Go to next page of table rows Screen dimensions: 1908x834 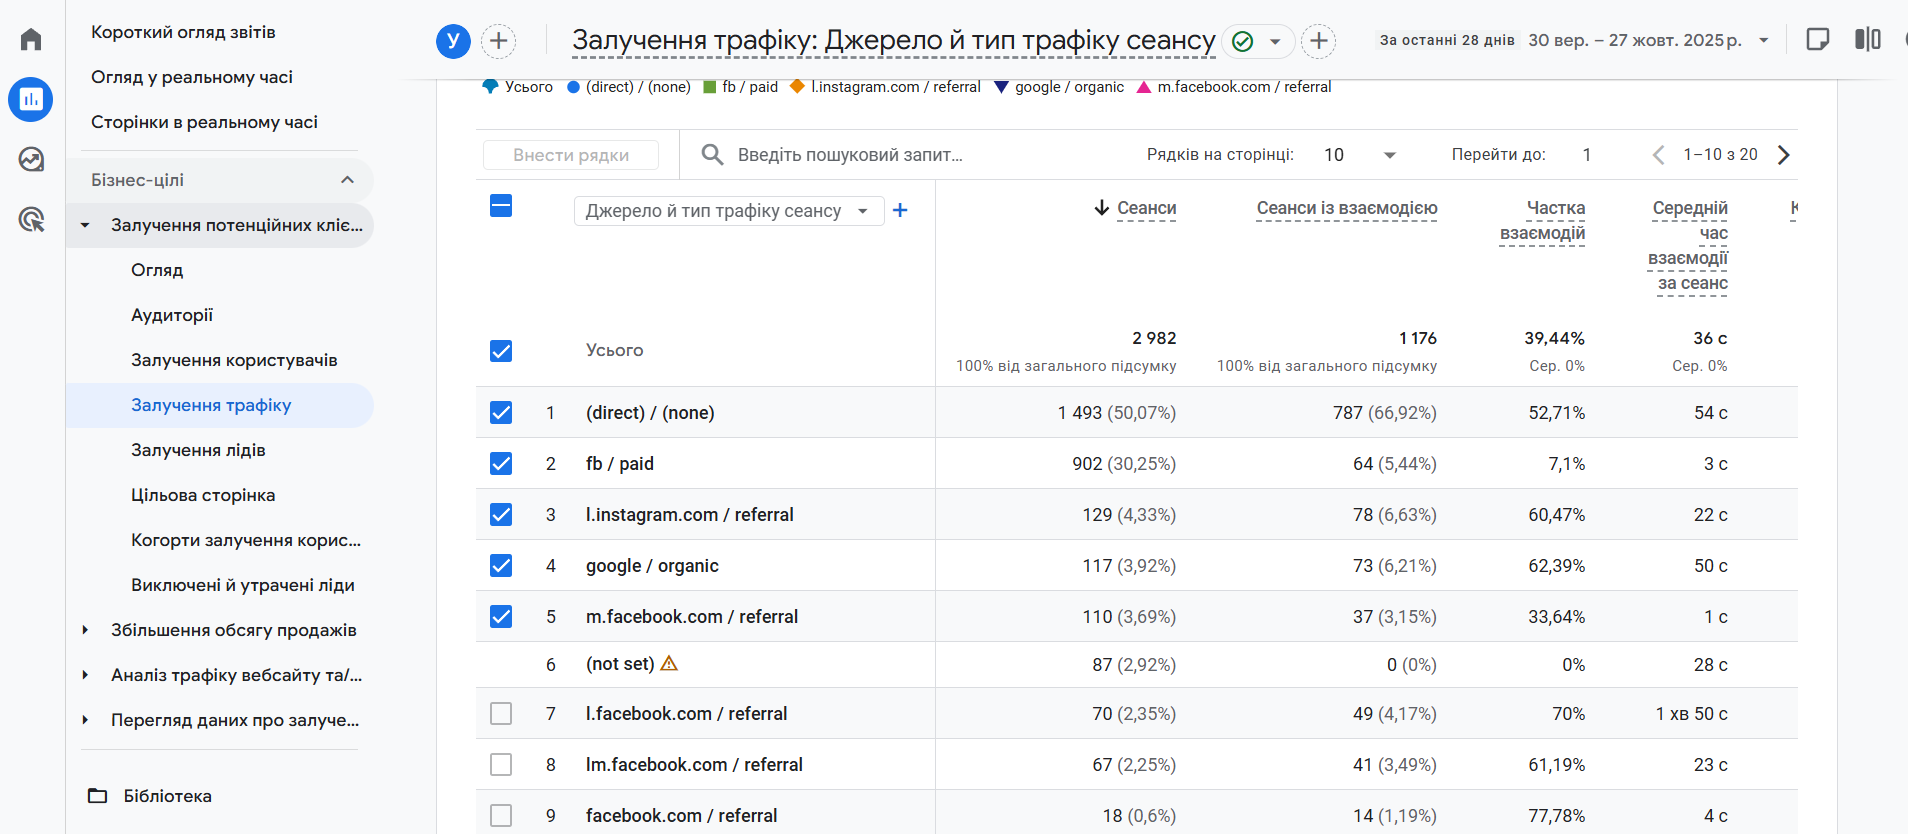(1784, 155)
